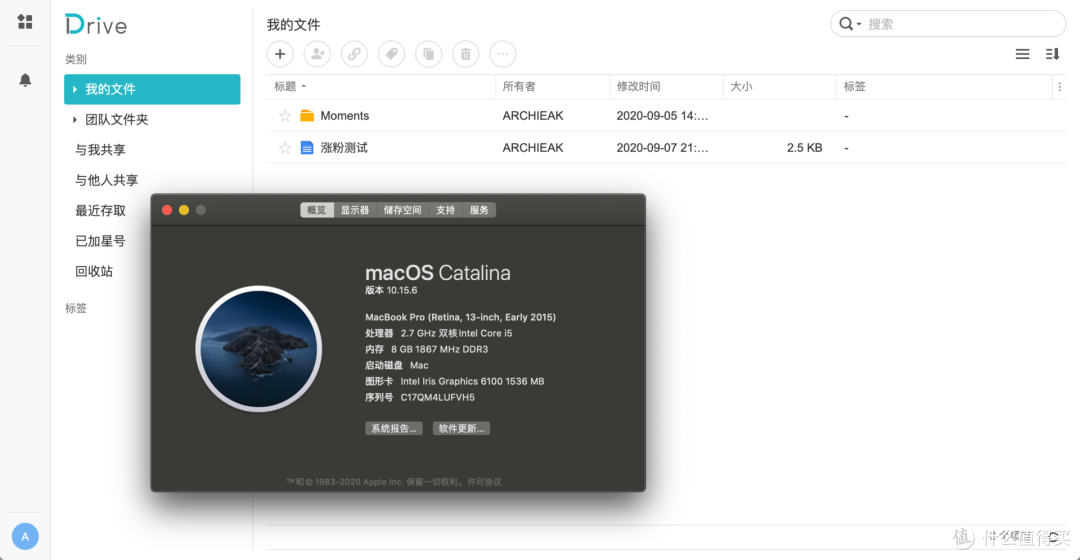Open the sort order icon
The image size is (1080, 560).
click(1052, 54)
